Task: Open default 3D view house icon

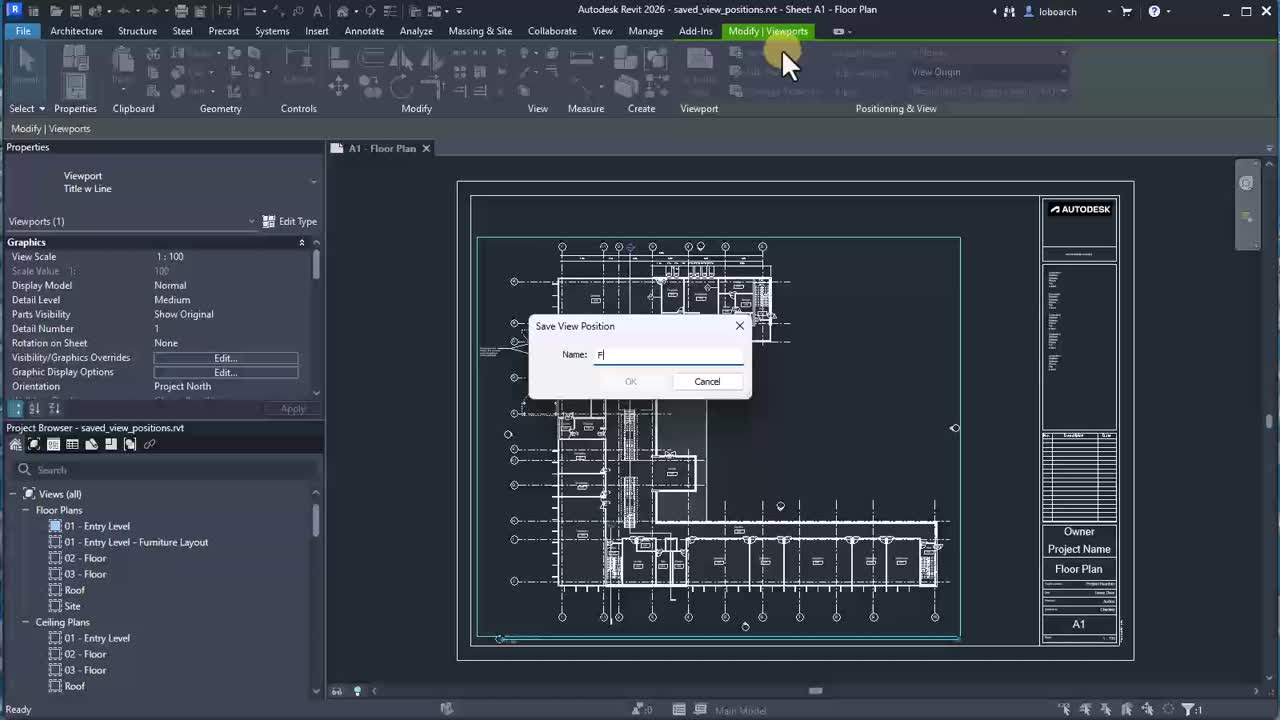Action: coord(343,11)
